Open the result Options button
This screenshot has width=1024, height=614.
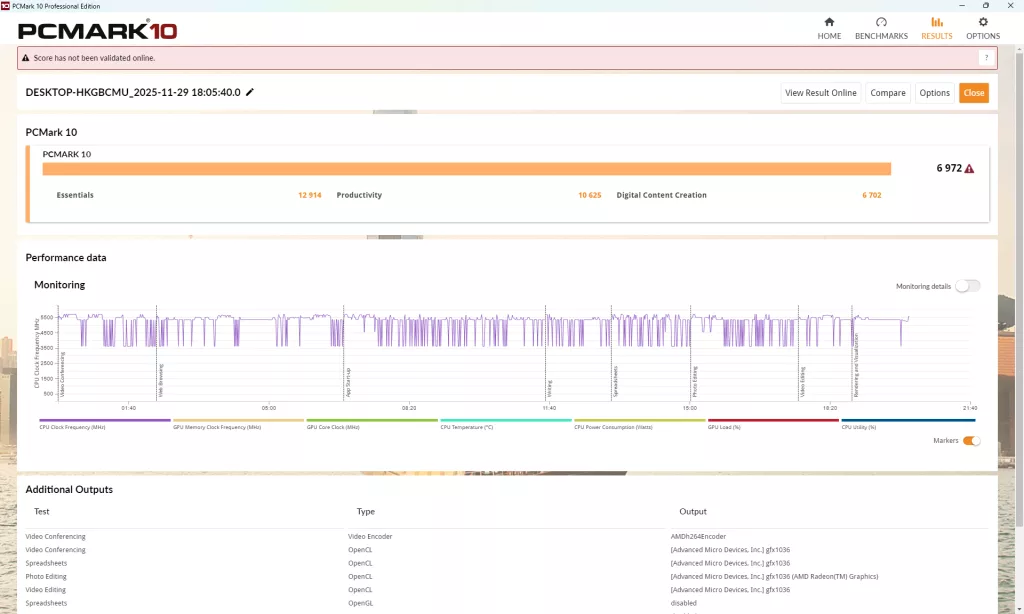click(934, 93)
